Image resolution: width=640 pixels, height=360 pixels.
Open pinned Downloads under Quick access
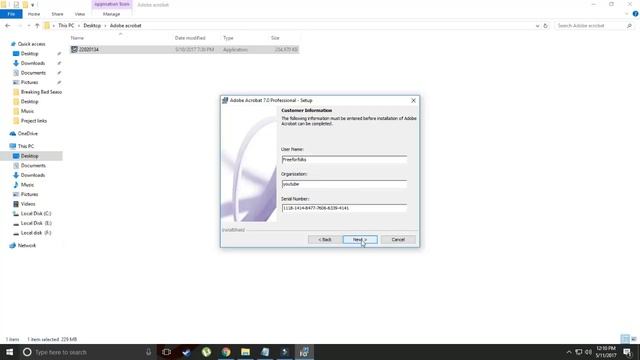[33, 63]
